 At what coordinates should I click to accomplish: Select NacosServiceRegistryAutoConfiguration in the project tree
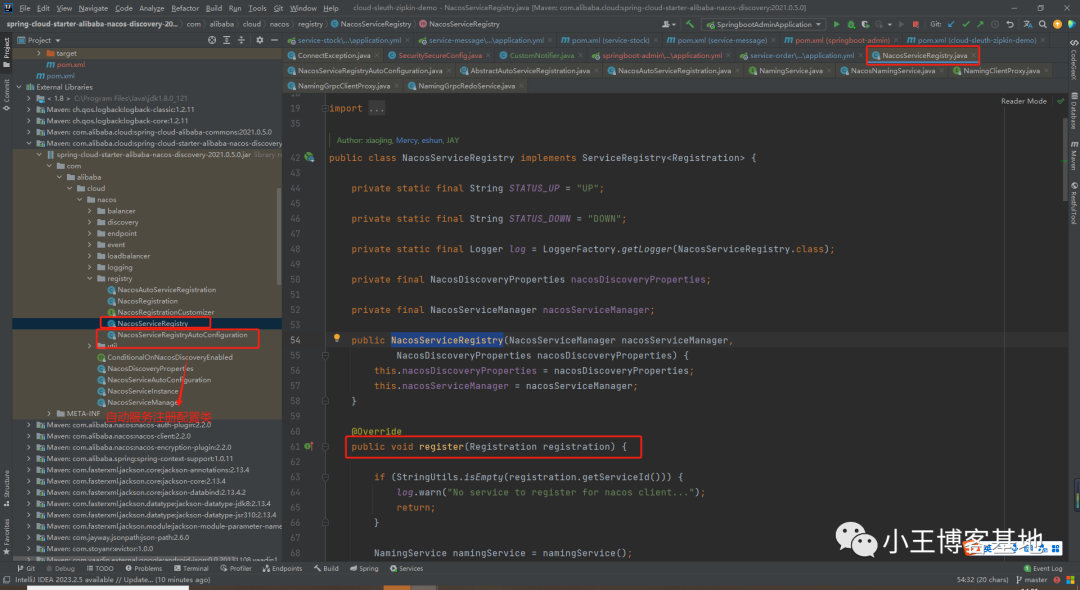(x=182, y=335)
